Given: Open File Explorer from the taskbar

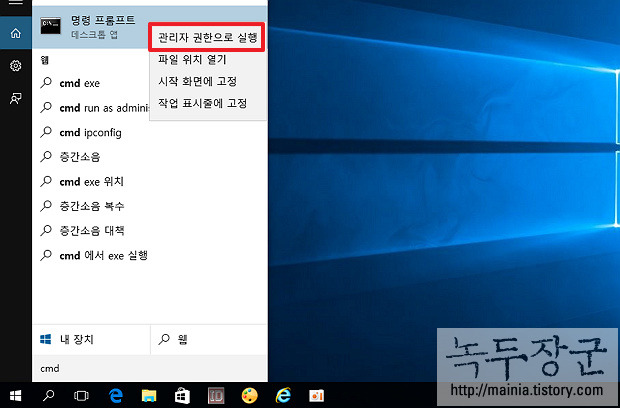Looking at the screenshot, I should [149, 395].
